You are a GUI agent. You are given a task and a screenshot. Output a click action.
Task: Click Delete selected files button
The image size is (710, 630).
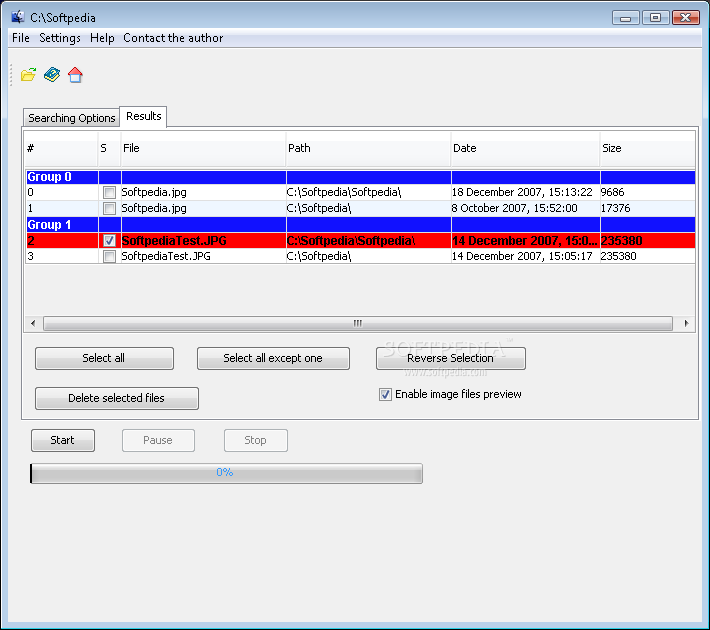click(117, 398)
